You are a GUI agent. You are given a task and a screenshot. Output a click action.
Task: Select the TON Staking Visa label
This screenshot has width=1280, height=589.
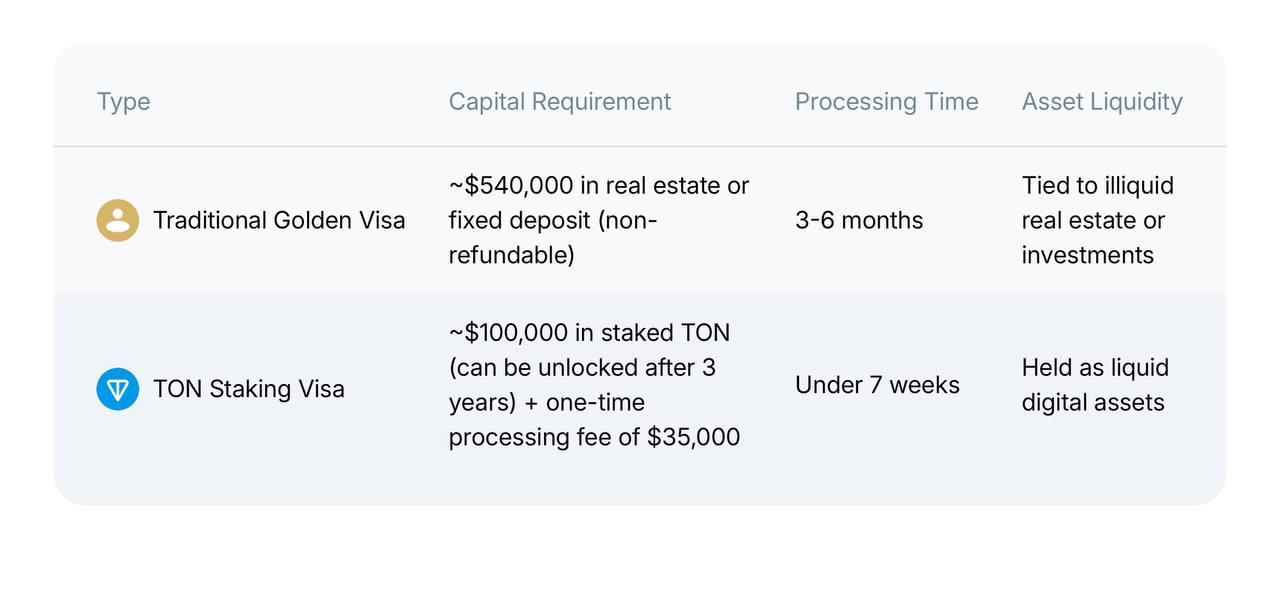(x=249, y=389)
